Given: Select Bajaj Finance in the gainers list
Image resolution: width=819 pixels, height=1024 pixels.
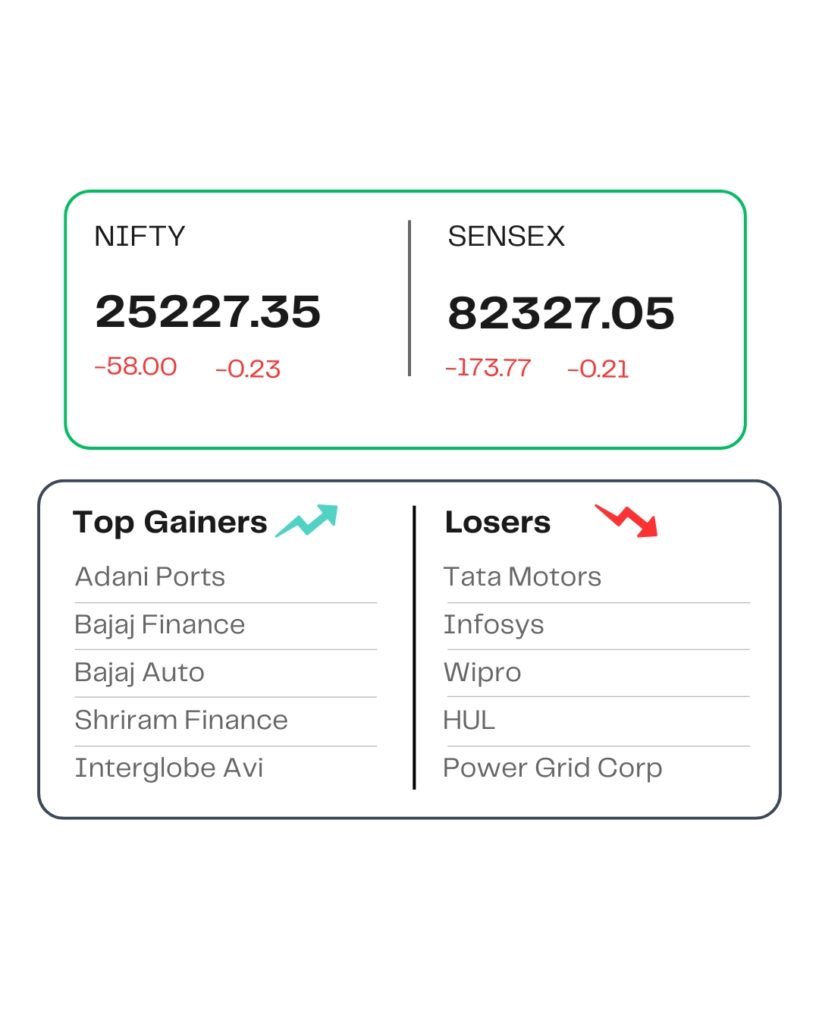Looking at the screenshot, I should tap(160, 625).
